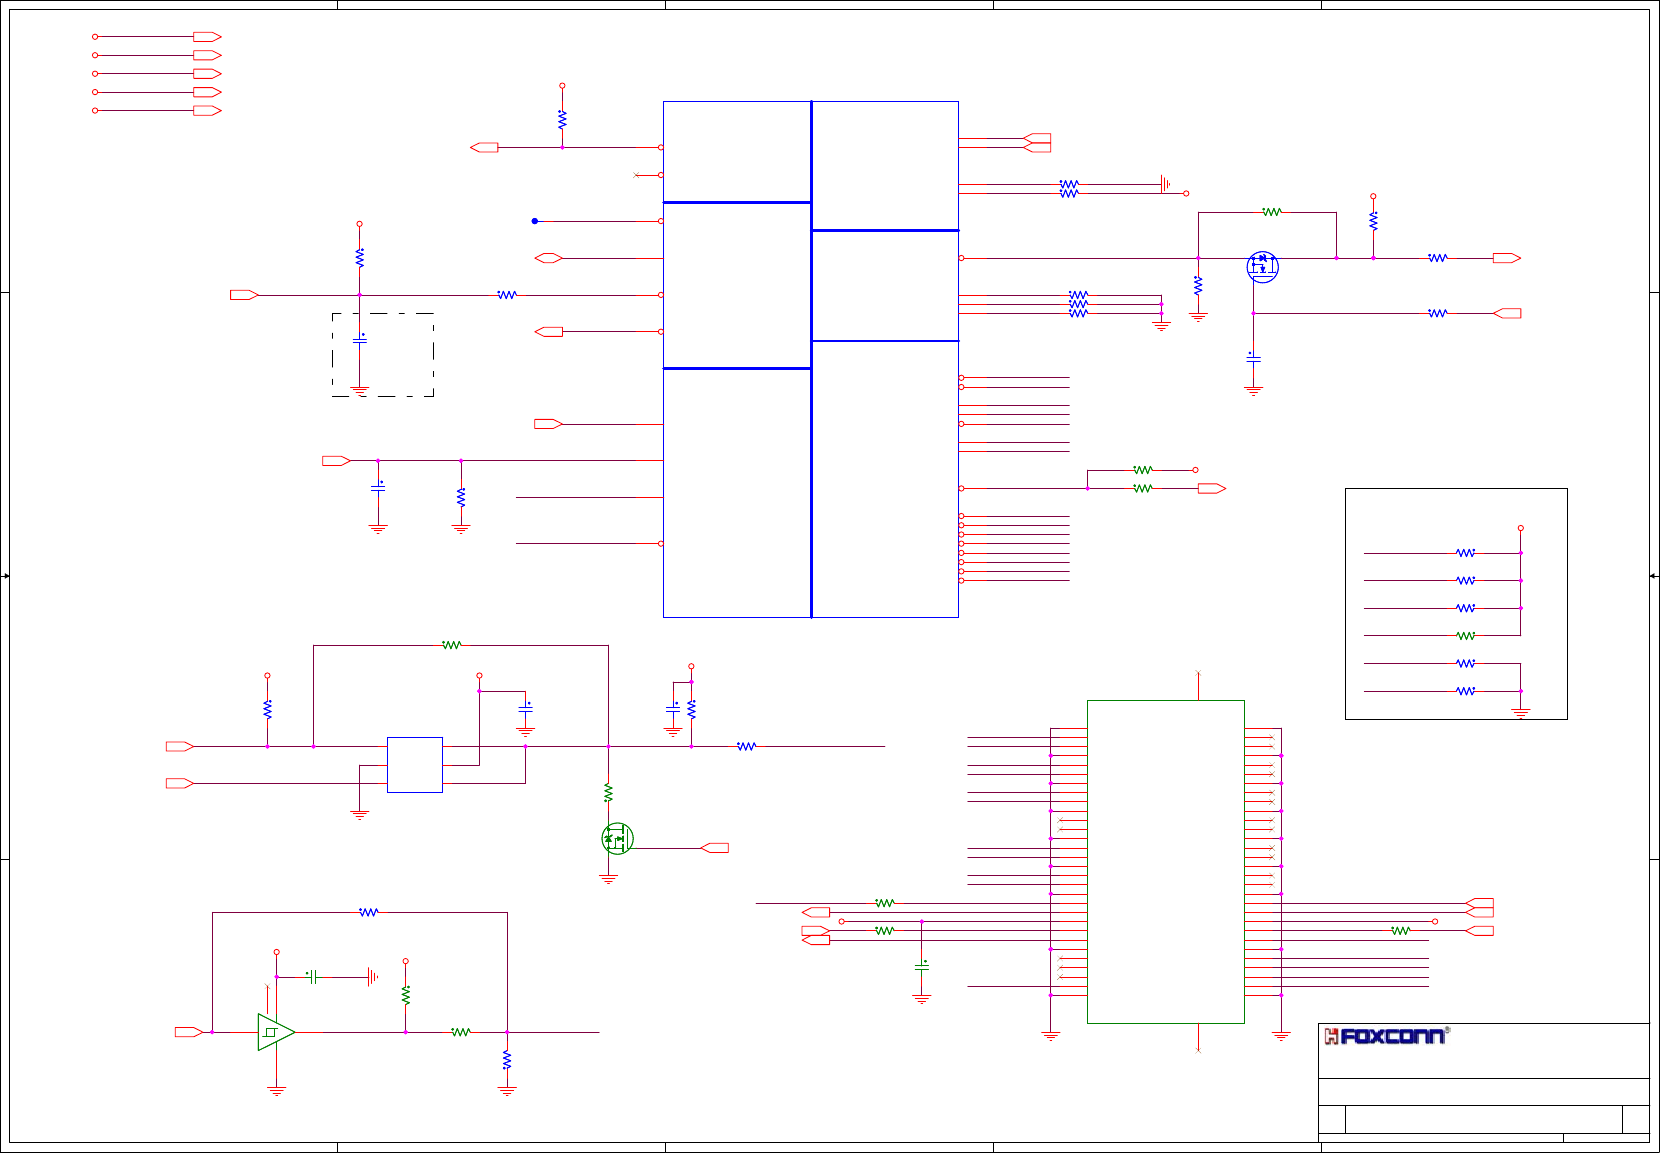Select vertical green resistor above green MOSFET
This screenshot has height=1153, width=1660.
[x=608, y=793]
